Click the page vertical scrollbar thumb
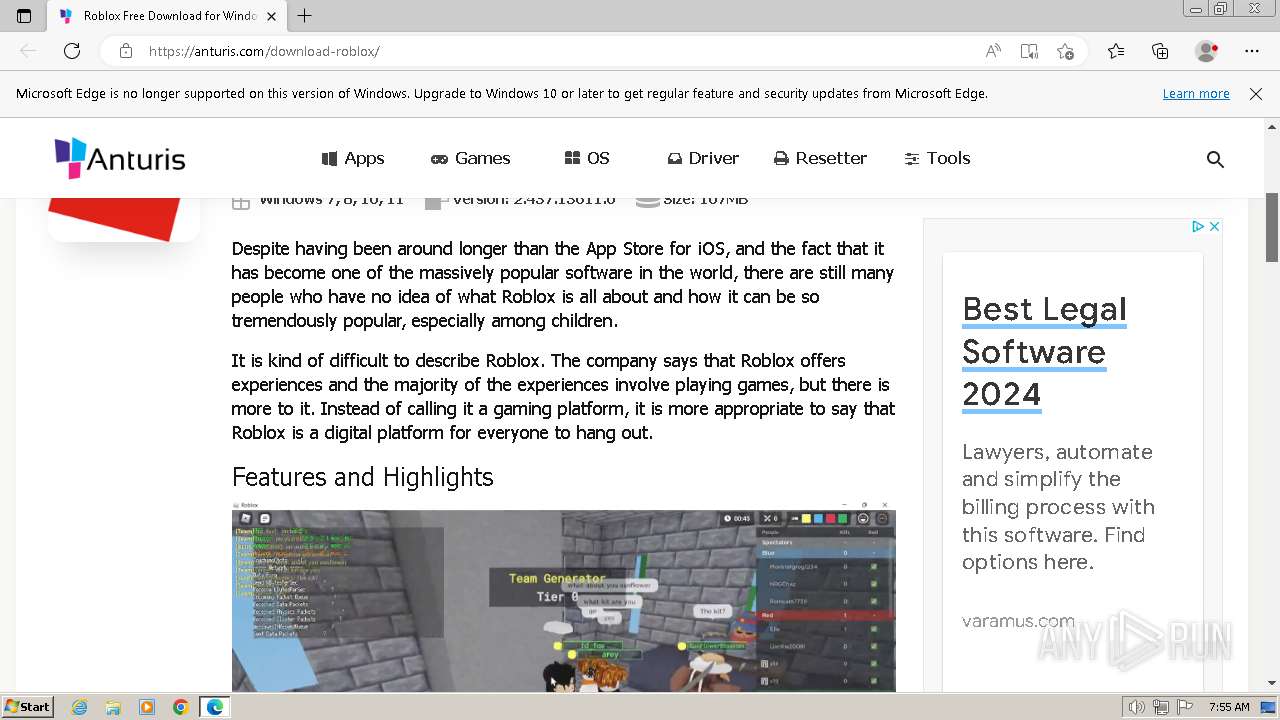Viewport: 1280px width, 720px height. (x=1272, y=227)
